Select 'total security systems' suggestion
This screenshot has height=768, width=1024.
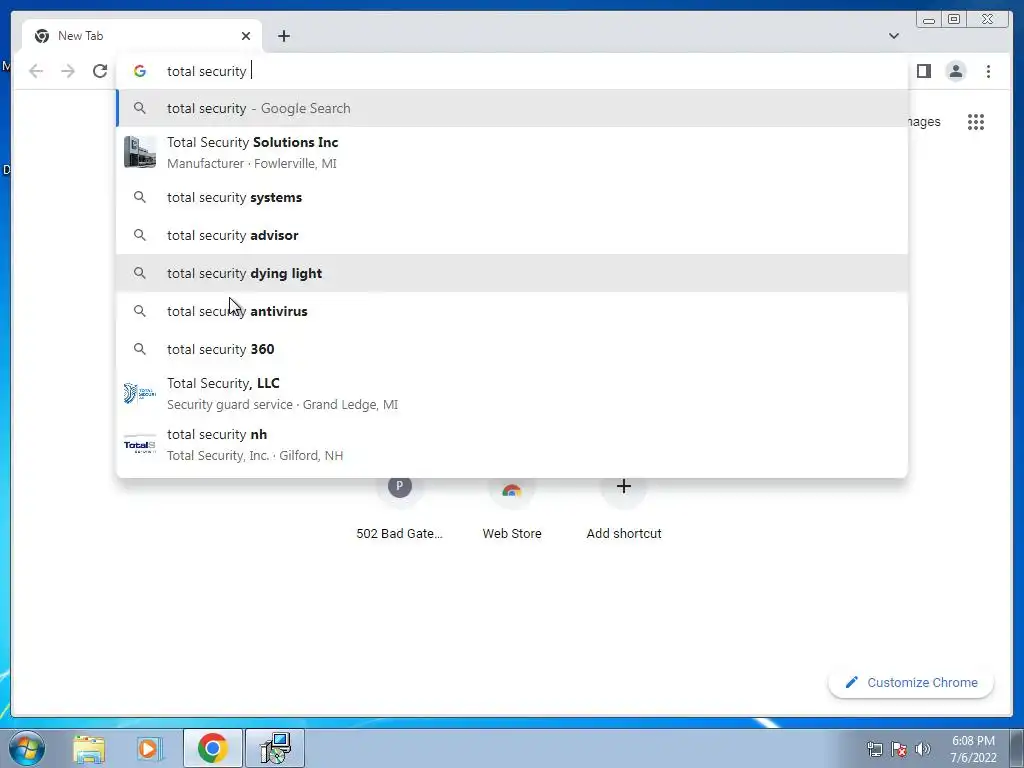512,197
